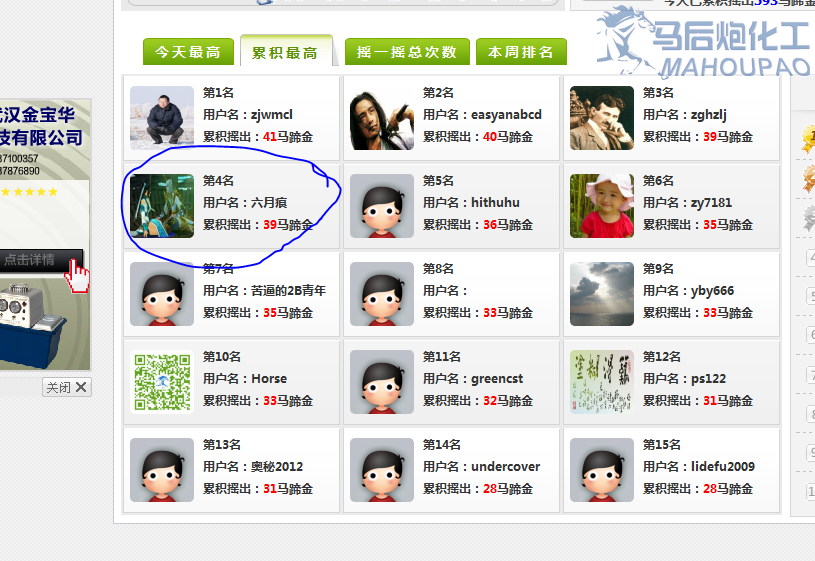815x561 pixels.
Task: Select the mustached man avatar of zghzlj
Action: click(x=601, y=118)
